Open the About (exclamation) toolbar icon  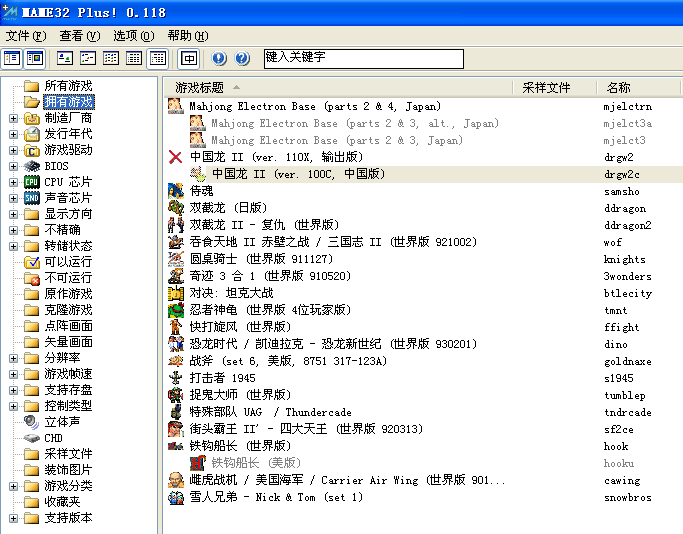[x=219, y=58]
